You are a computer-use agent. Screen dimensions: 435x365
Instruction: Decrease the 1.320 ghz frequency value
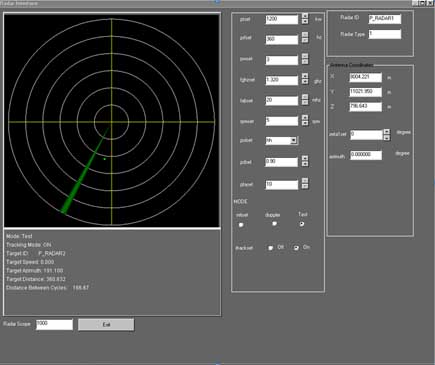(305, 82)
